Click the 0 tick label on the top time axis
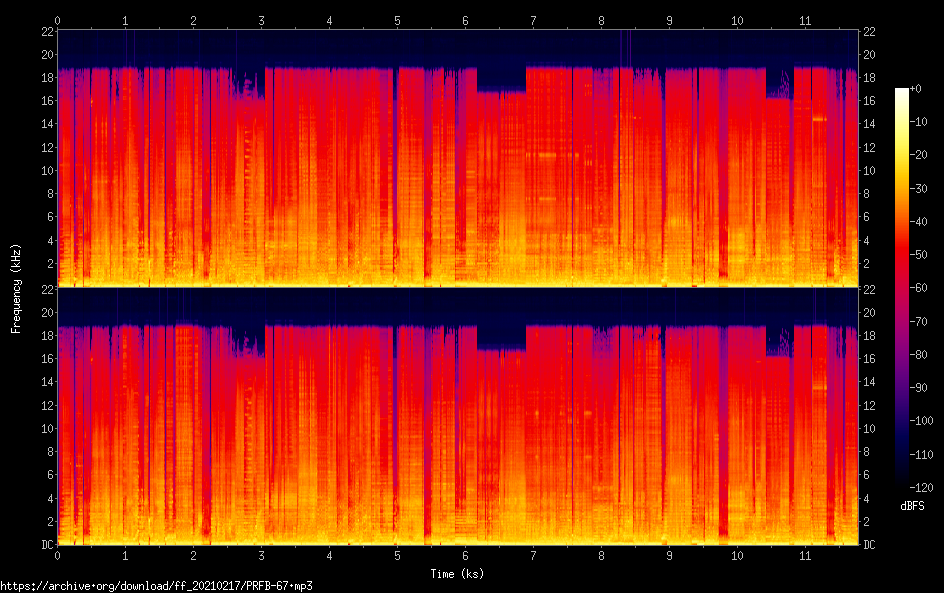Image resolution: width=944 pixels, height=593 pixels. 57,20
